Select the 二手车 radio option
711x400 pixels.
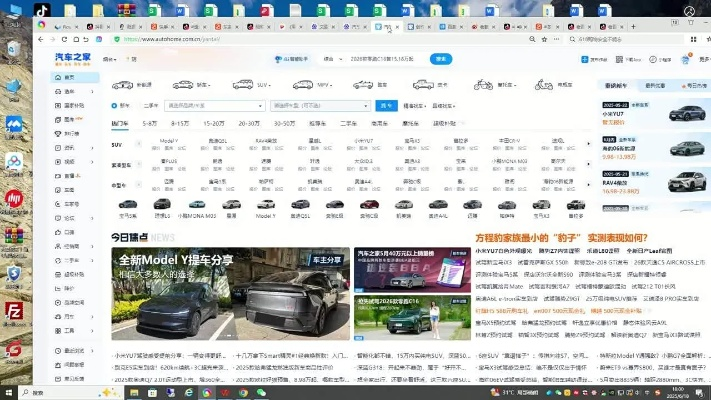(150, 104)
